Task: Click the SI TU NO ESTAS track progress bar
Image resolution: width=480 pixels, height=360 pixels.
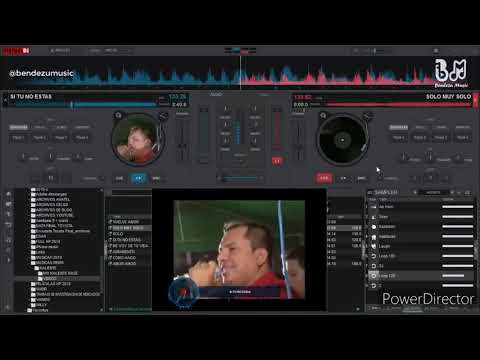Action: (x=85, y=105)
